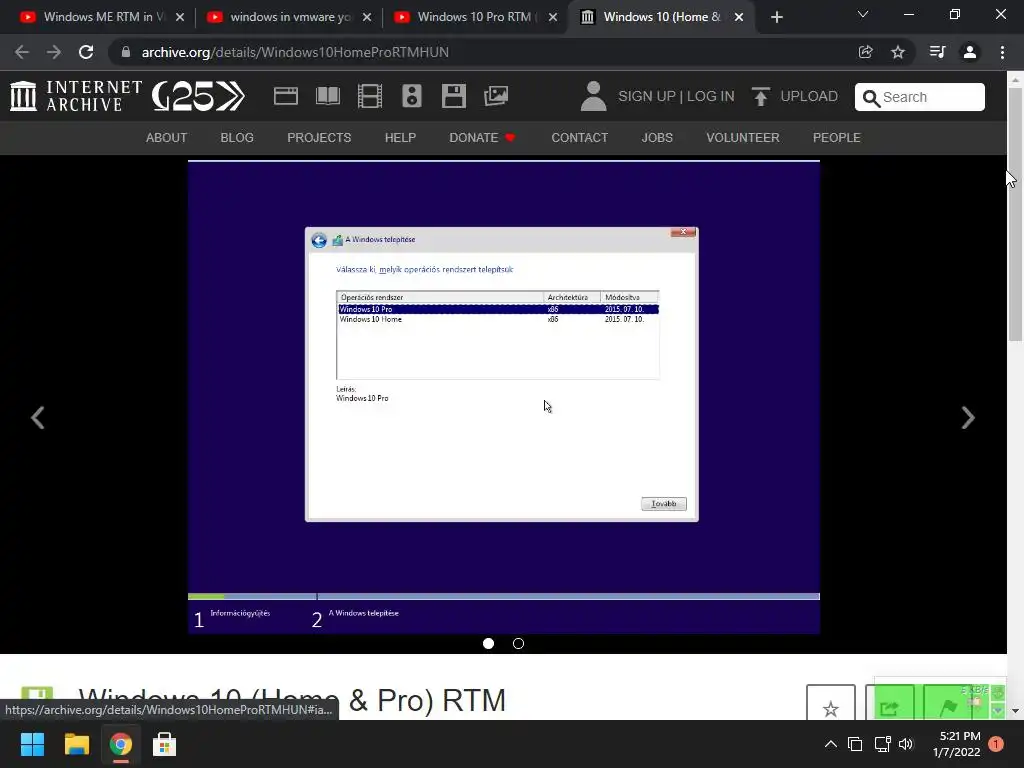Open the Software floppy disk icon
1024x768 pixels.
click(453, 96)
